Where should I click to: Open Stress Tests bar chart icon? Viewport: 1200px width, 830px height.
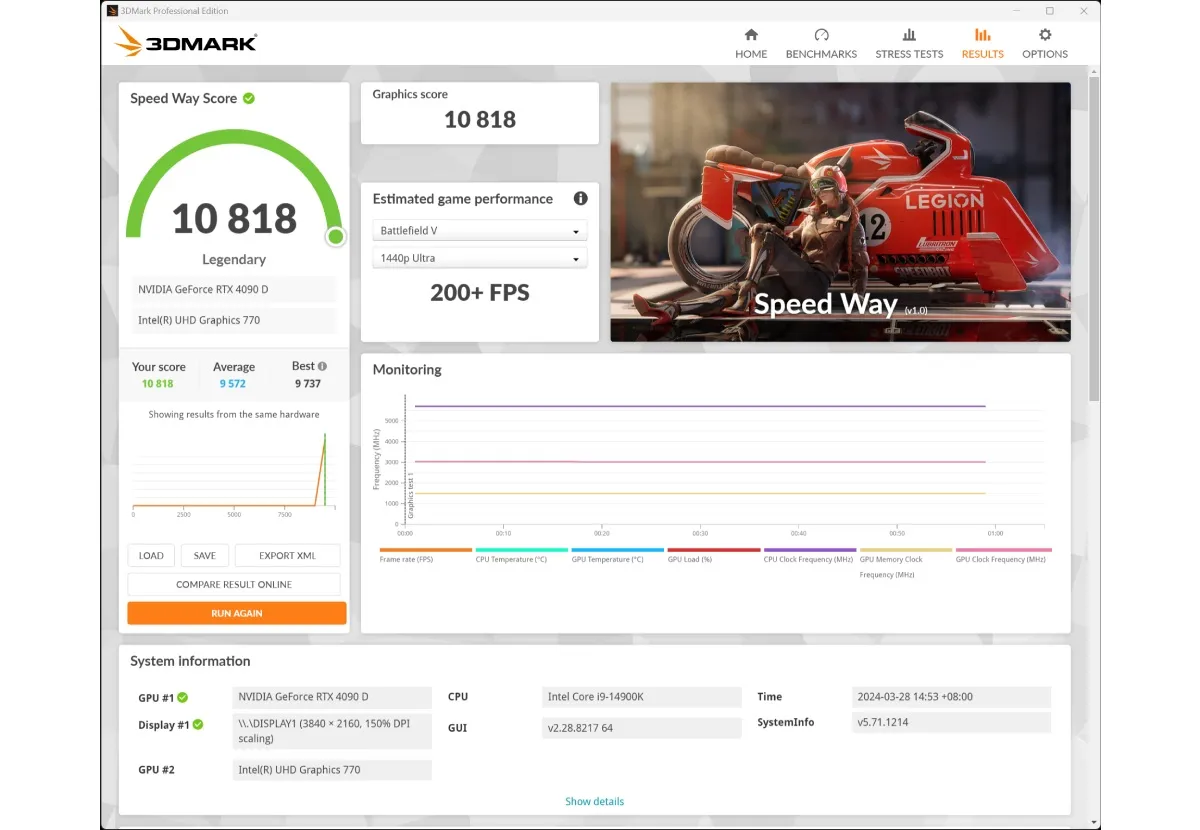(x=909, y=34)
